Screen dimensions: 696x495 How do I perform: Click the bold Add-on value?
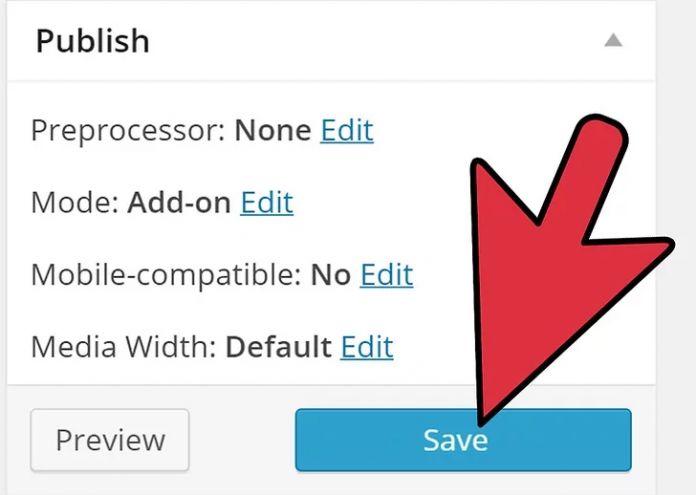coord(179,203)
